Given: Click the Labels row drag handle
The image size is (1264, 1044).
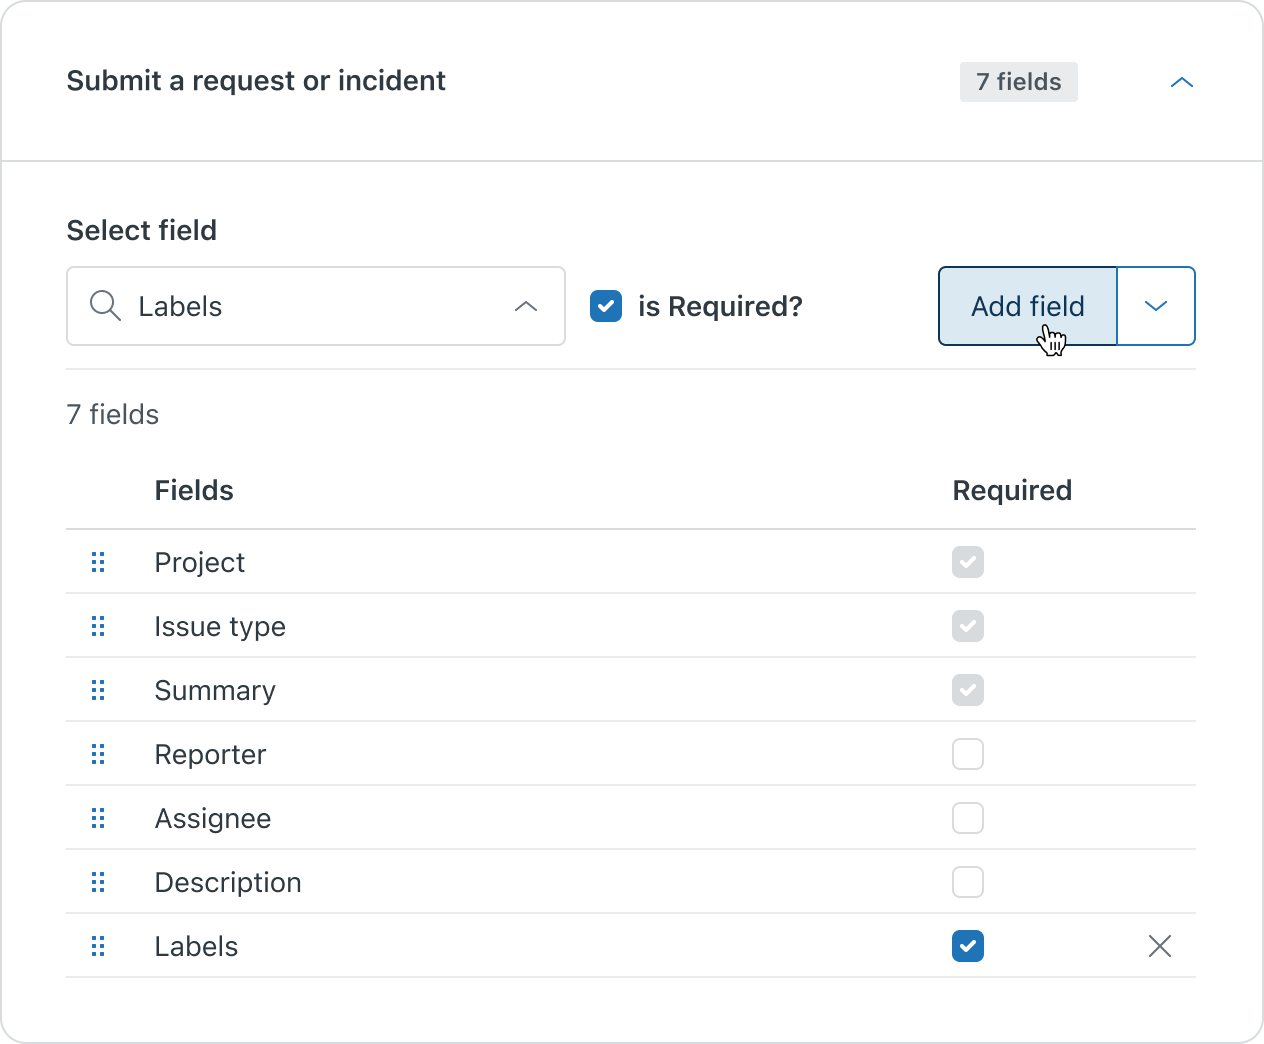Looking at the screenshot, I should (x=98, y=946).
